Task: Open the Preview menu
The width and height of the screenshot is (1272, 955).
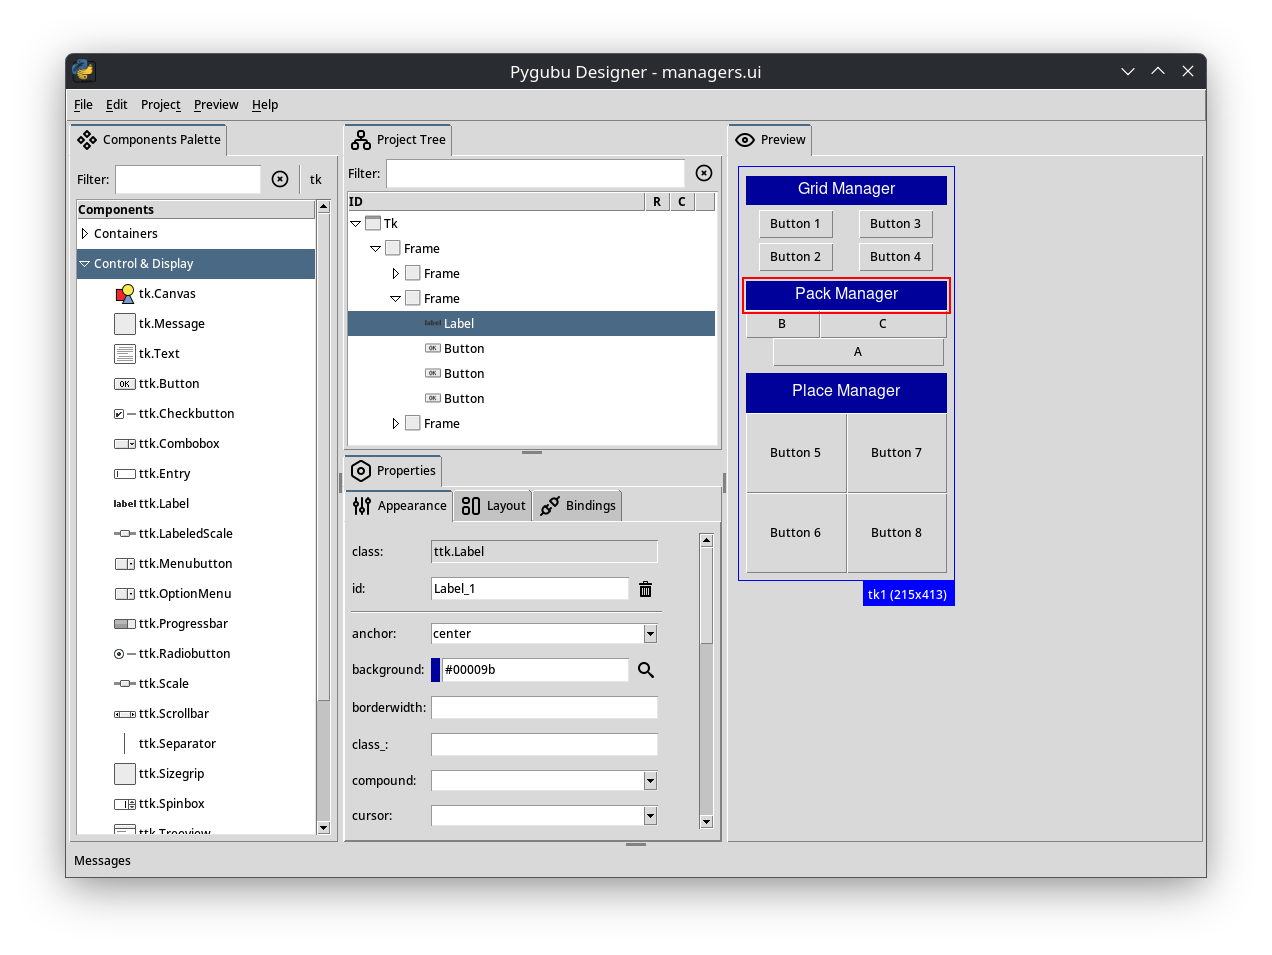Action: click(x=216, y=105)
